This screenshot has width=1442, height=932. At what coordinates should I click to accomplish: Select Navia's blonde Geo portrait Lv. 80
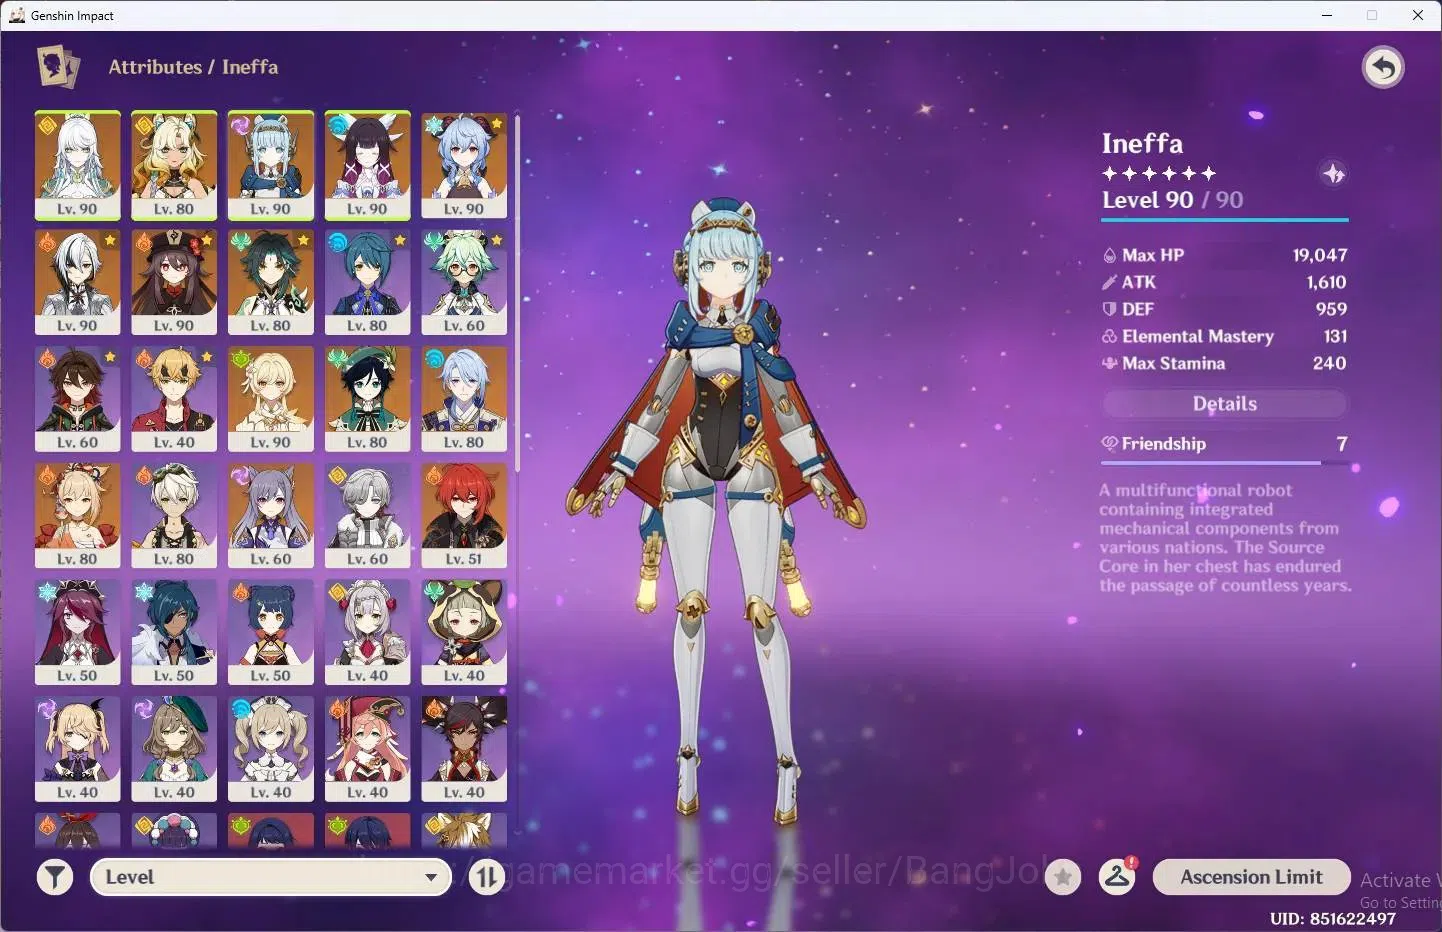click(174, 165)
